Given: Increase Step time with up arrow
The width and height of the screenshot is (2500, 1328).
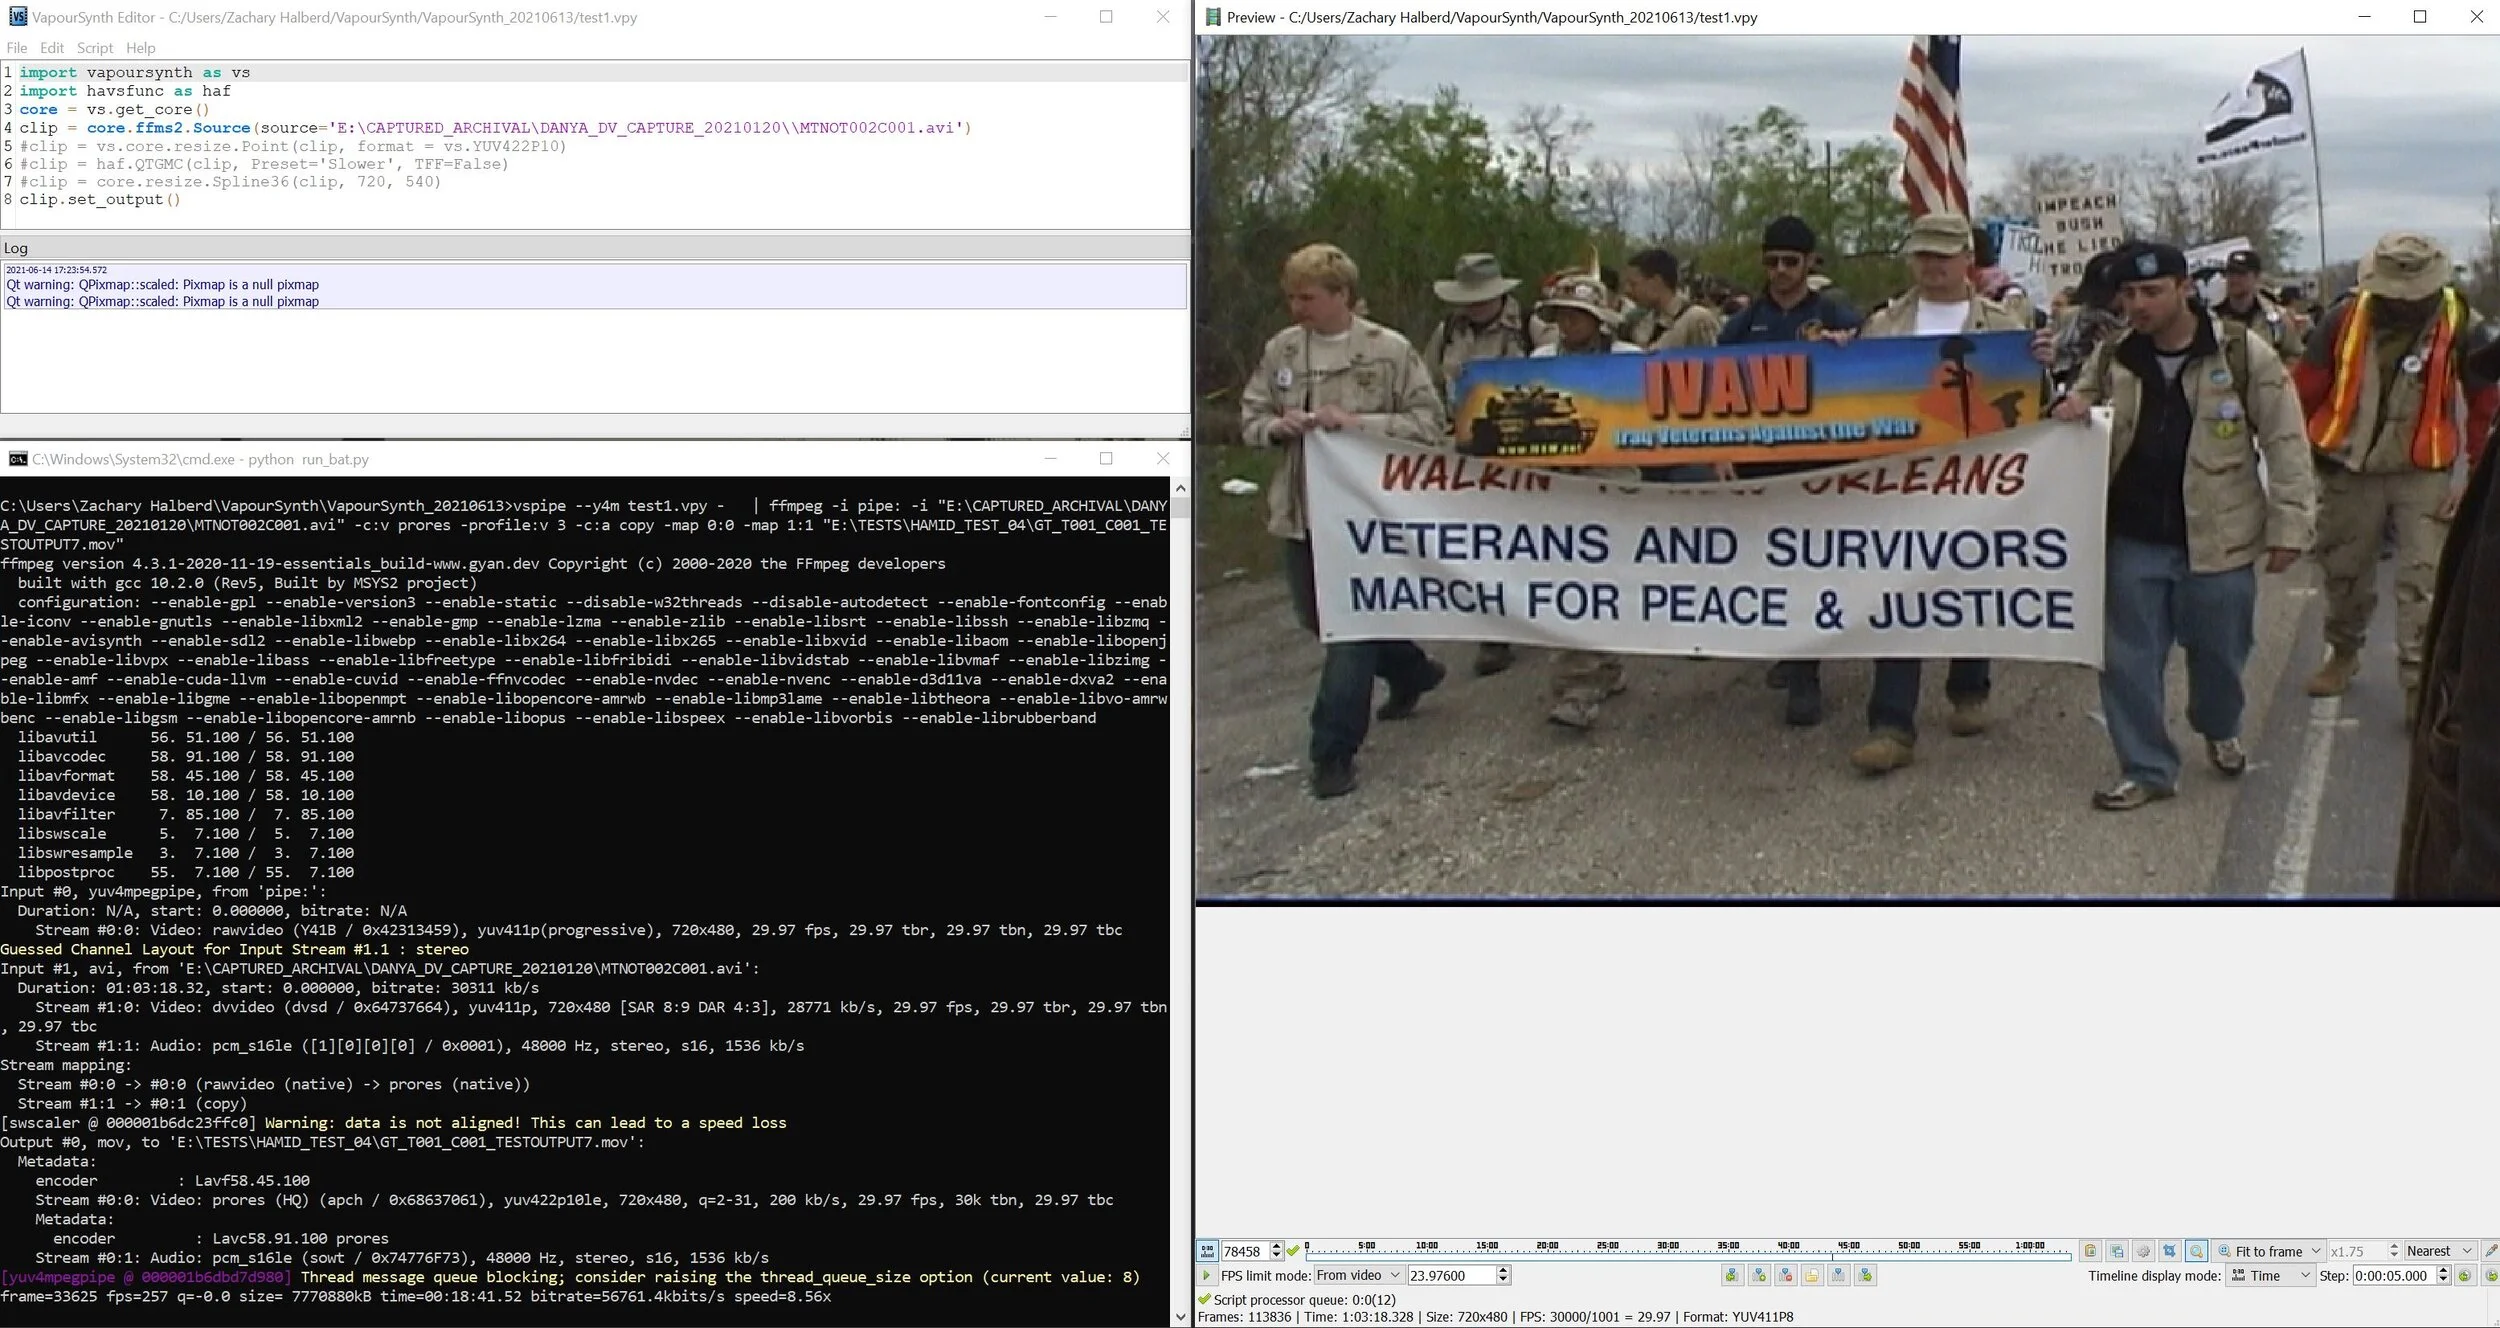Looking at the screenshot, I should click(2444, 1271).
